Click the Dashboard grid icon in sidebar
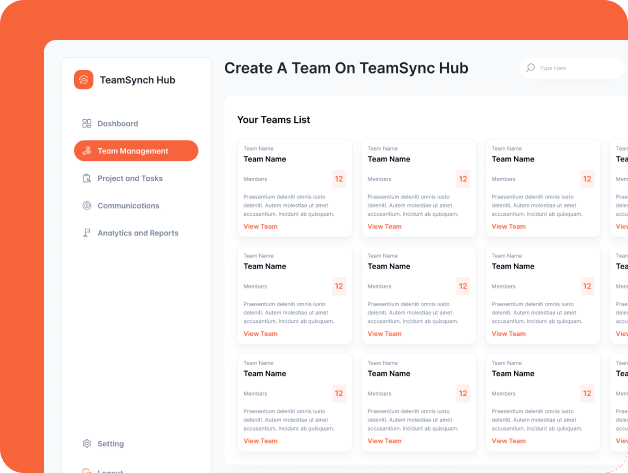Screen dimensions: 628x473 87,123
